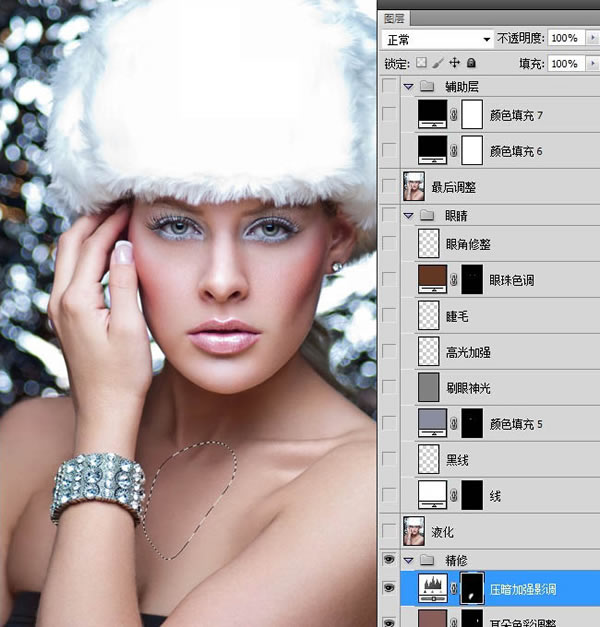Click the 刷眼神光 gray thumbnail

pyautogui.click(x=428, y=387)
